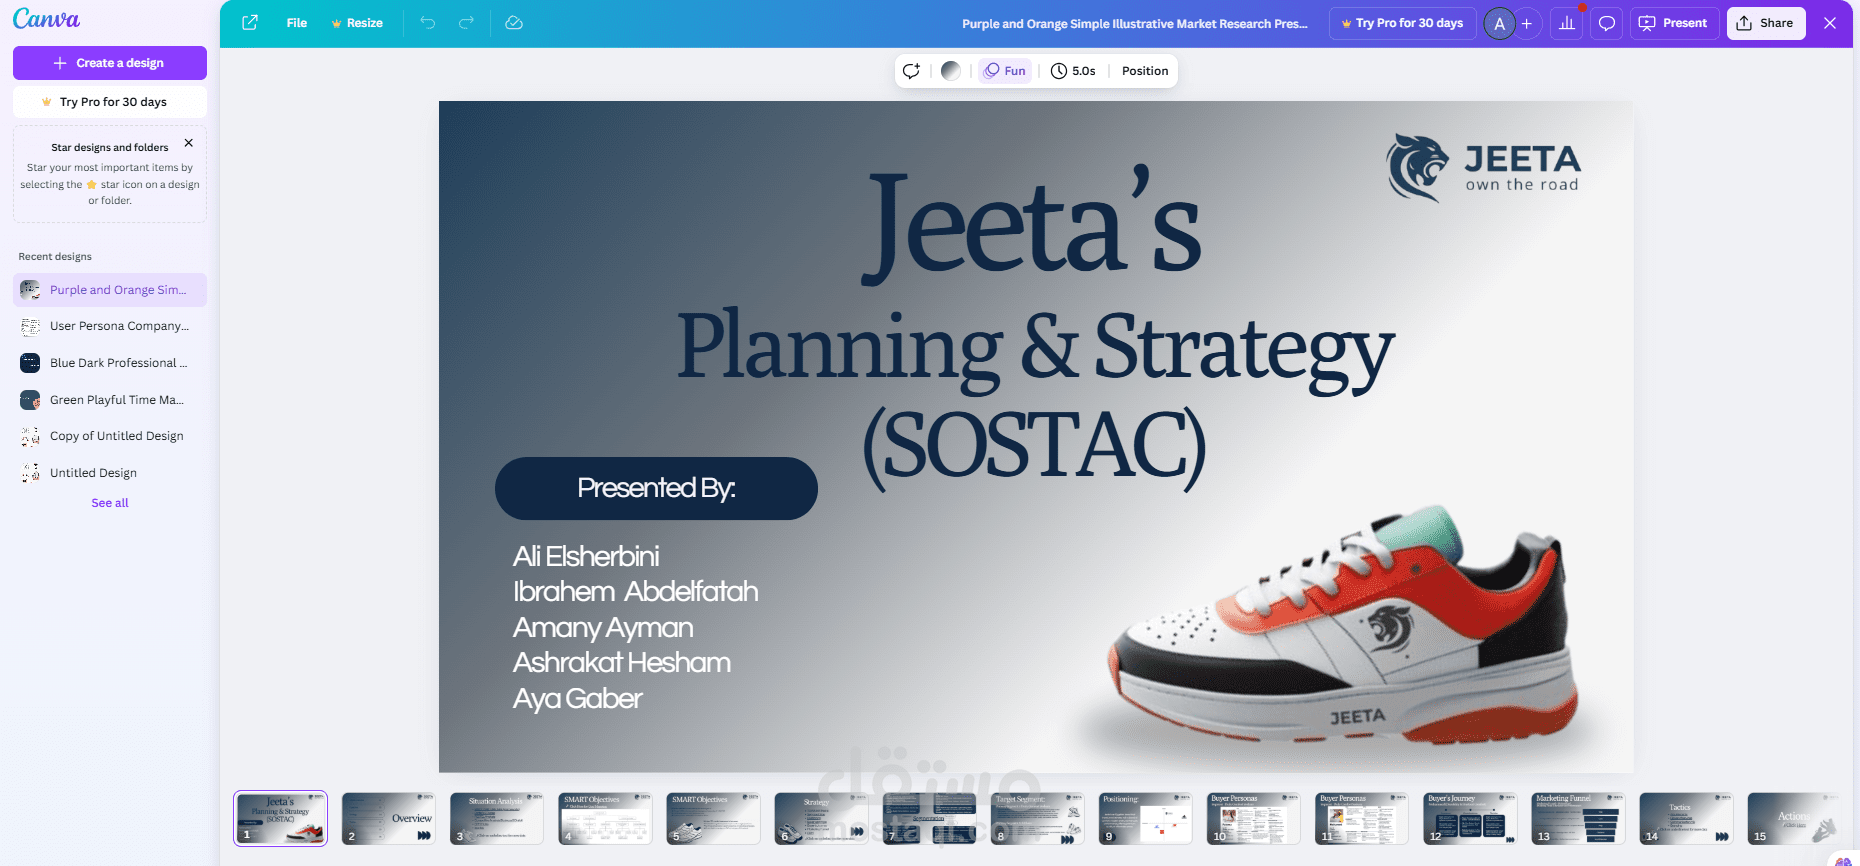Select the Jeeta's title text
This screenshot has width=1860, height=866.
pyautogui.click(x=1033, y=225)
